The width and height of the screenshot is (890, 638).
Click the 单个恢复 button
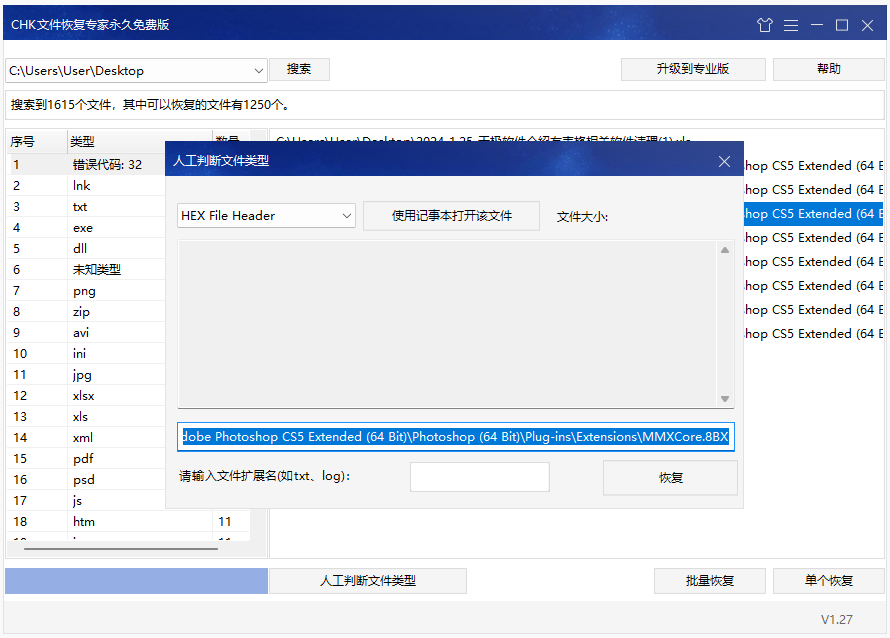828,580
